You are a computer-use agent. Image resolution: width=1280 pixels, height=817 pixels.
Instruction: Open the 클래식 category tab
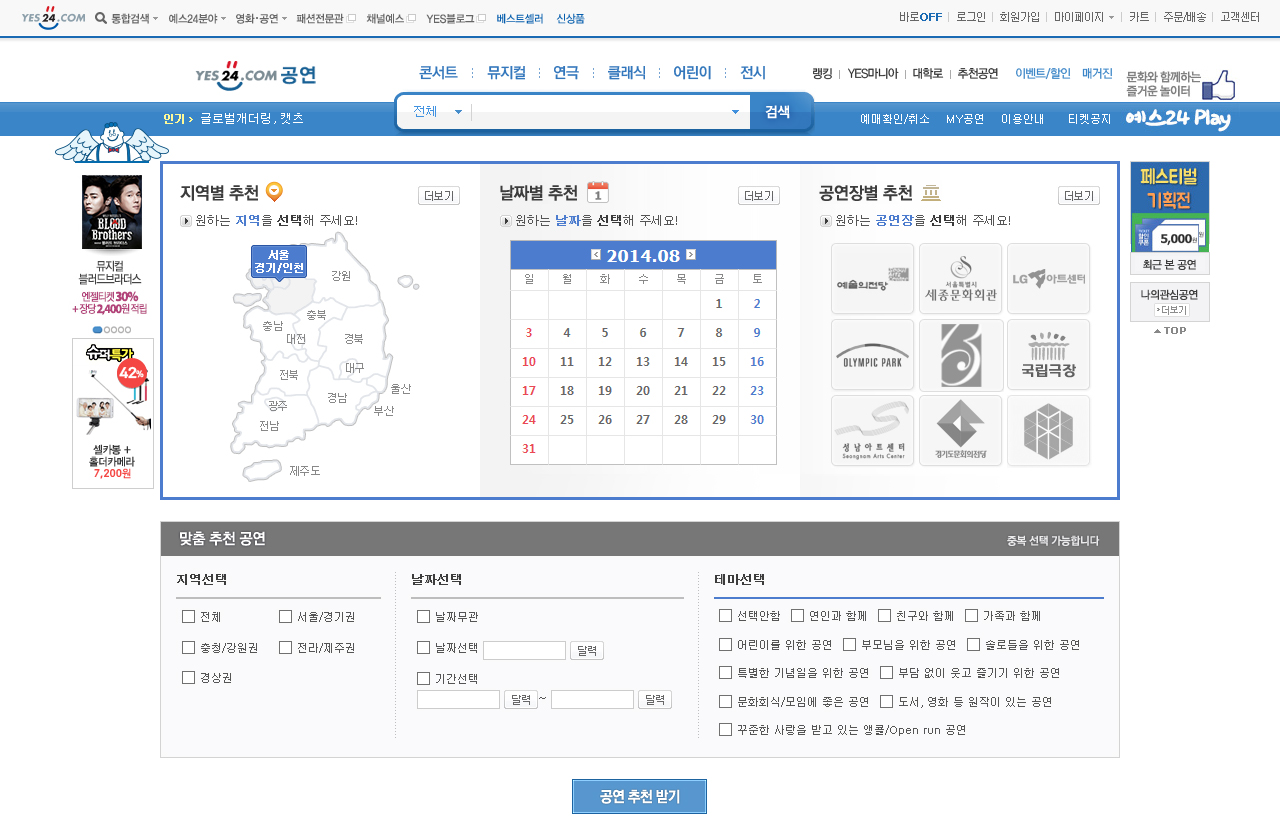click(626, 72)
